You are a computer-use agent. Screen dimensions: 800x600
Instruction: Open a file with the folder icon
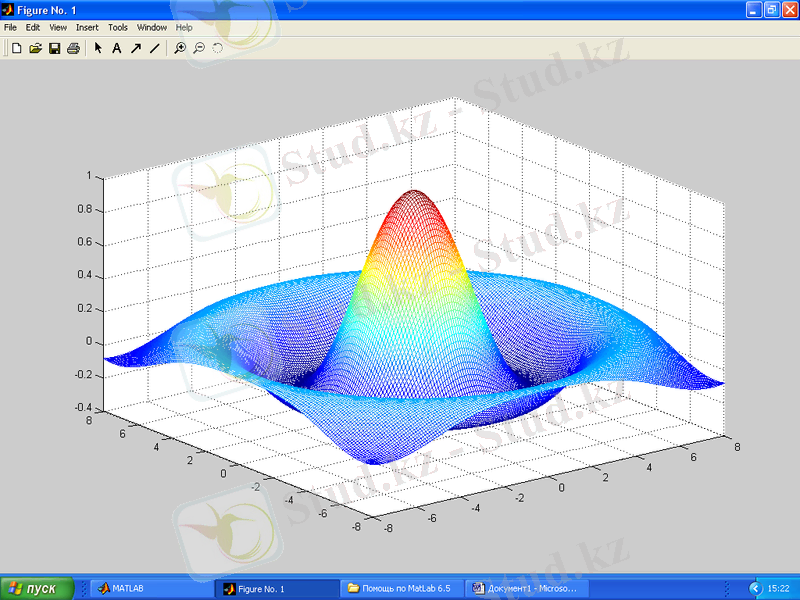pyautogui.click(x=35, y=47)
